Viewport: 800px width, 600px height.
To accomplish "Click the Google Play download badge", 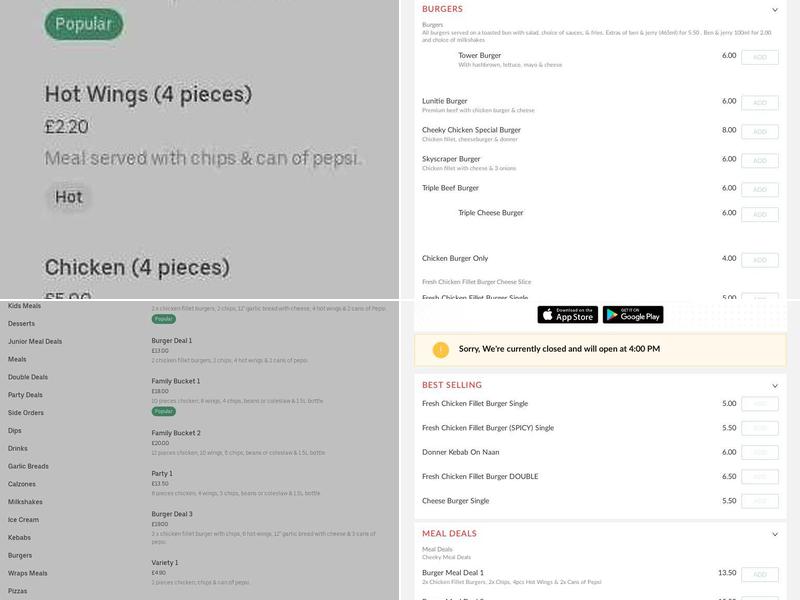I will (x=633, y=315).
